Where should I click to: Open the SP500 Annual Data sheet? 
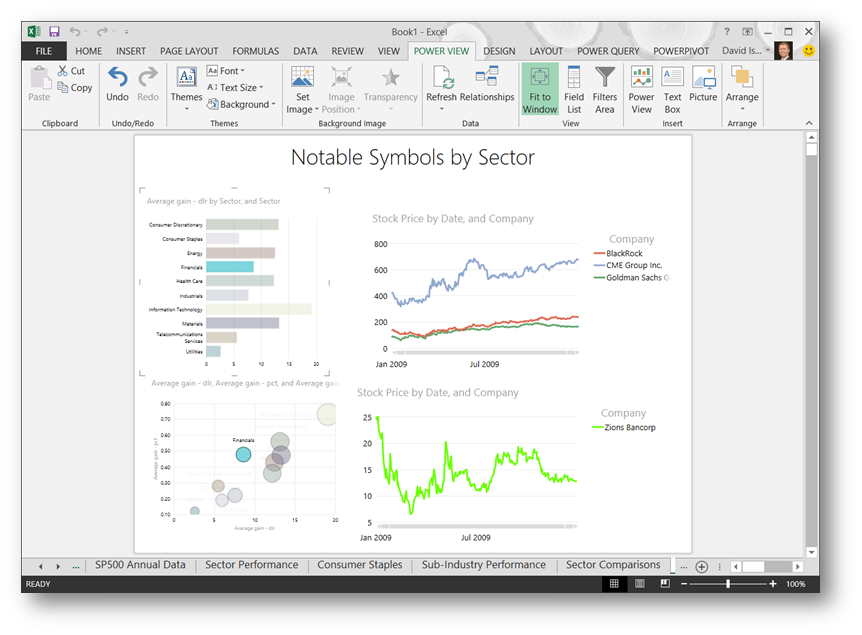(x=140, y=565)
